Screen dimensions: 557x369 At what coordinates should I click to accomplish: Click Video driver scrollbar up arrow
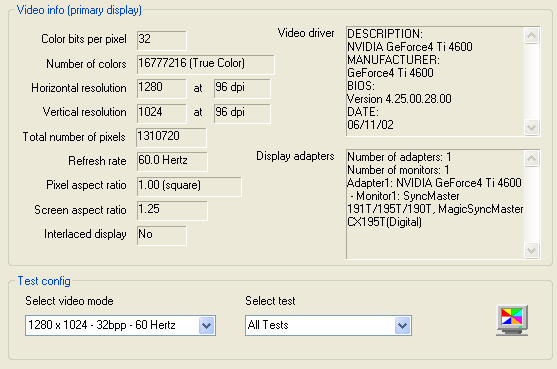point(531,36)
